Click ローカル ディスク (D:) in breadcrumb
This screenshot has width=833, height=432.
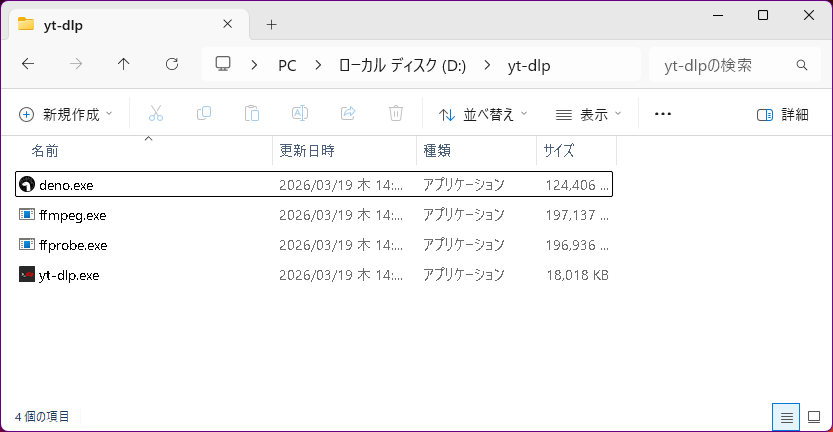tap(402, 65)
